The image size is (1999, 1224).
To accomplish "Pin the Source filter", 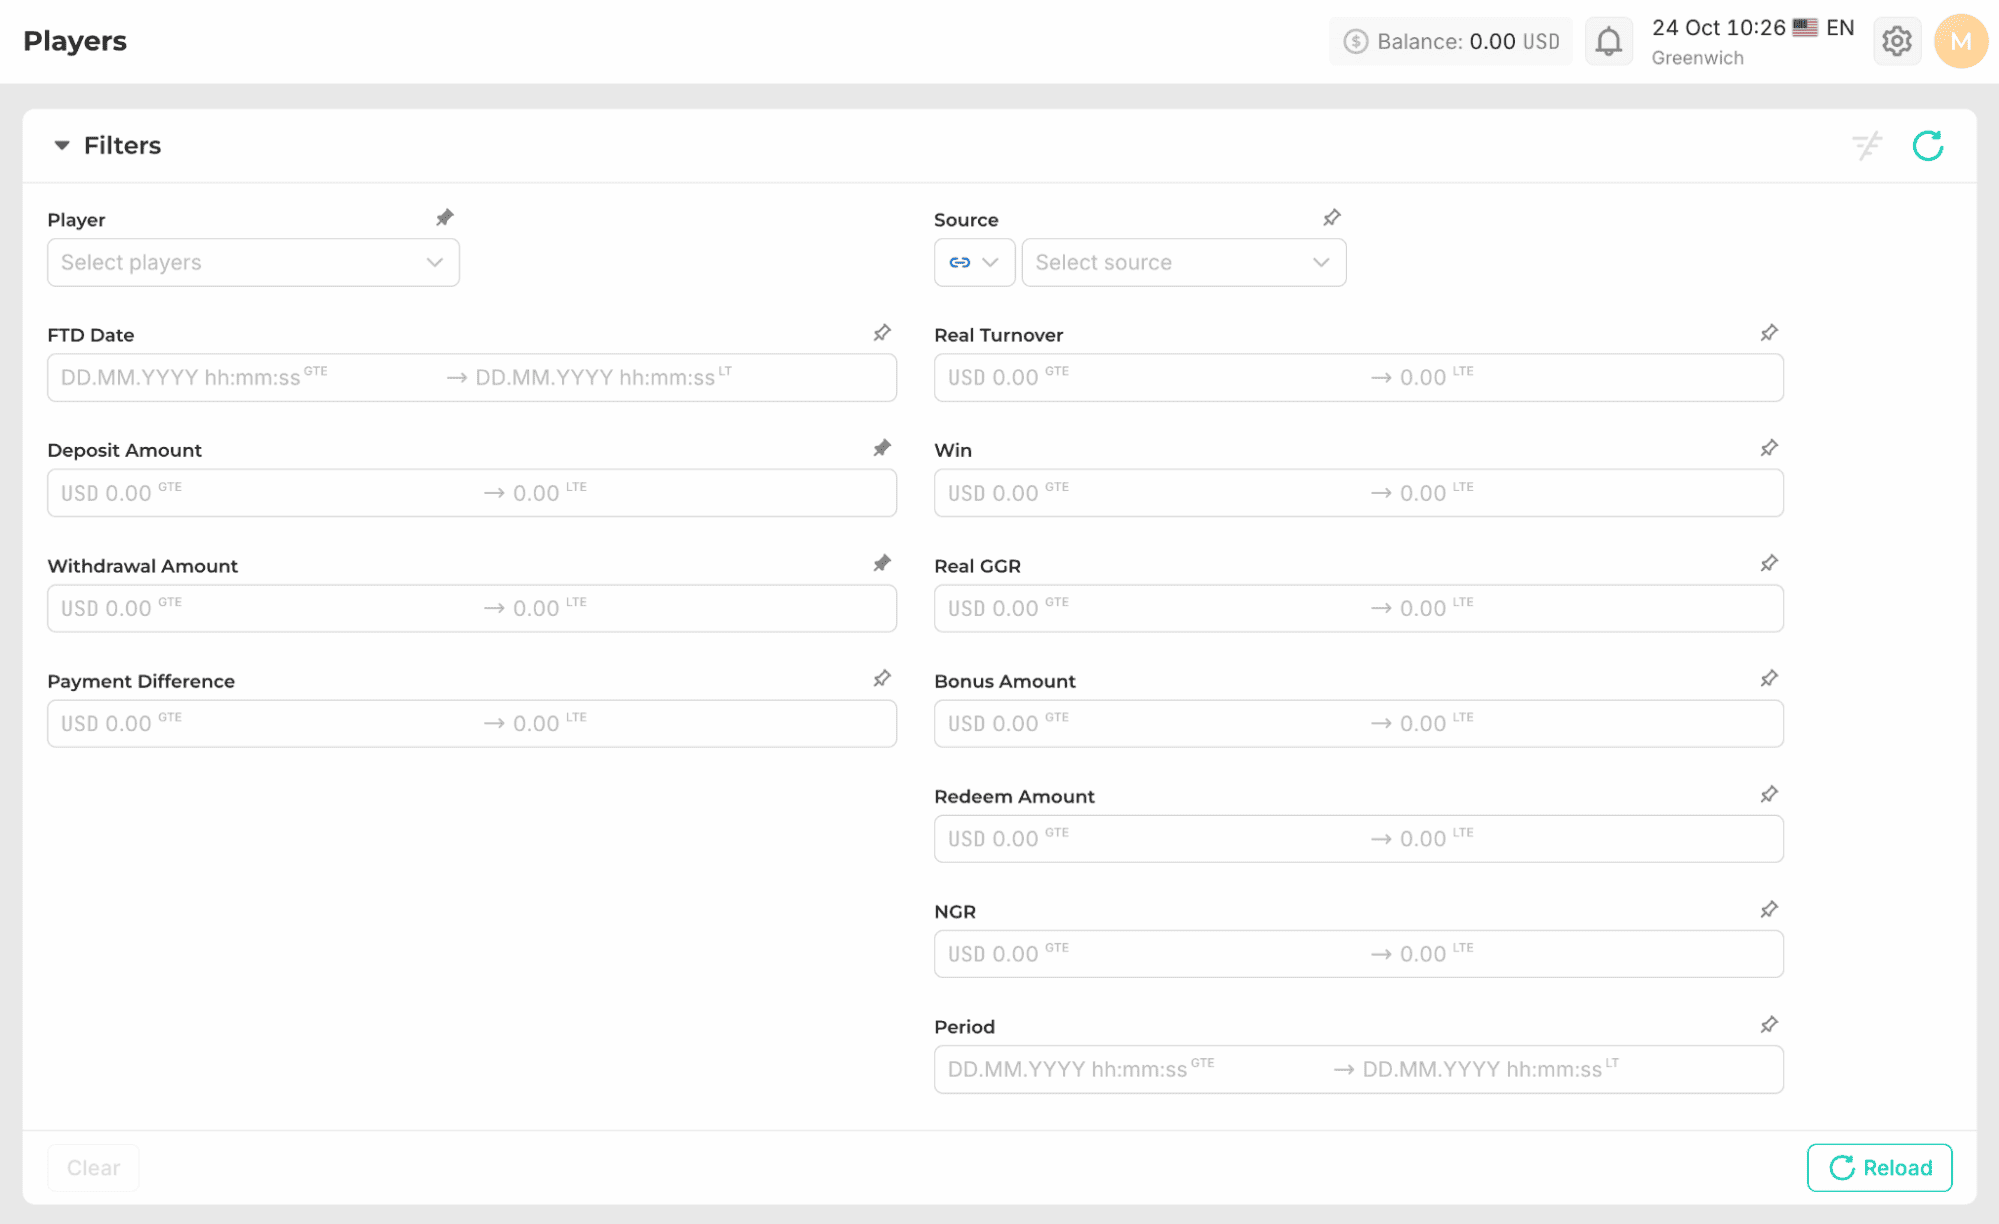I will click(x=1331, y=218).
